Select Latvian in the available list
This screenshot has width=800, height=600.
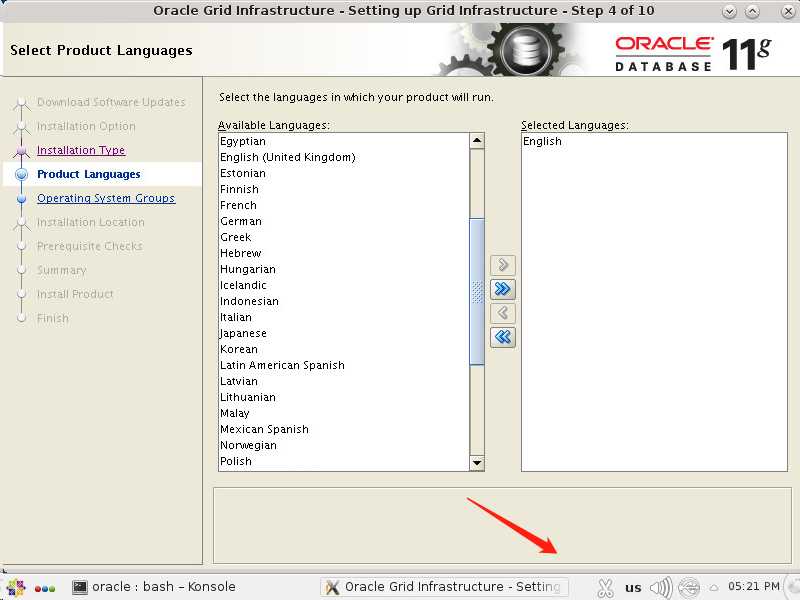point(343,381)
